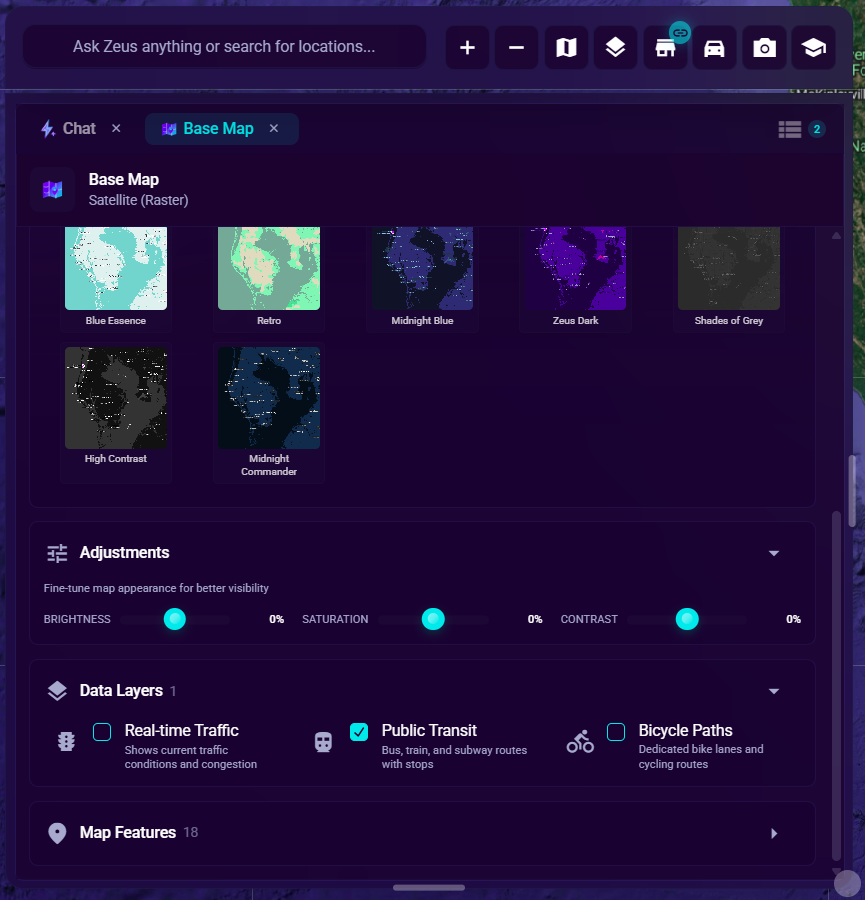The image size is (865, 900).
Task: Open the layers toolbar icon
Action: (x=615, y=48)
